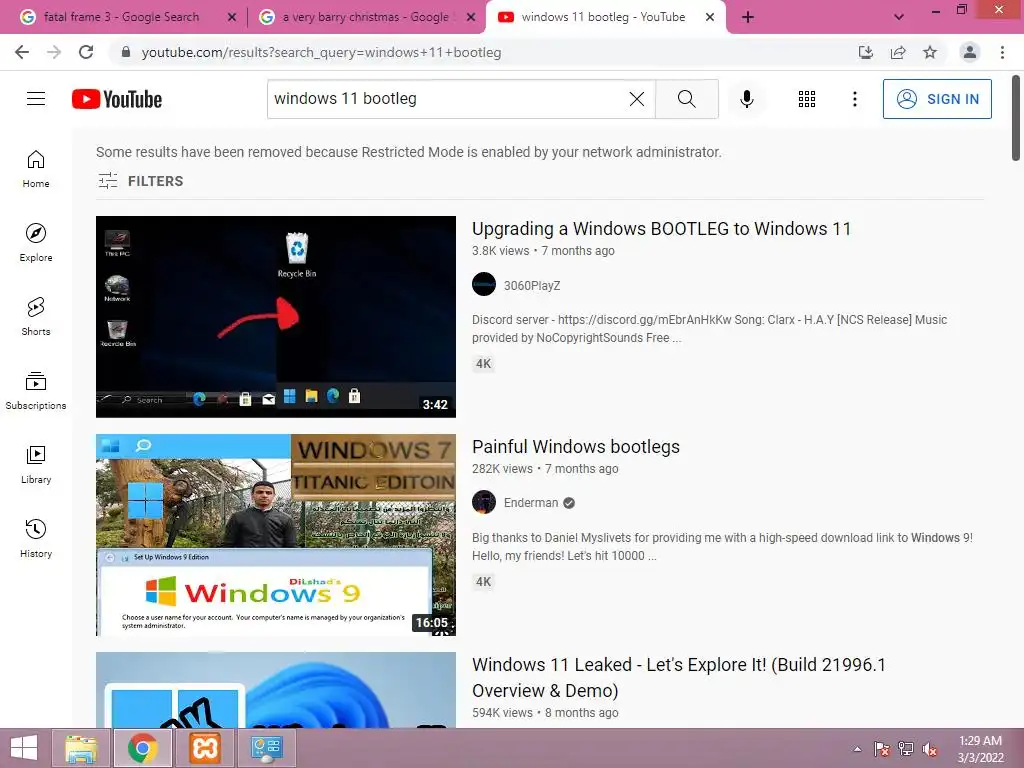Visit the 3060PlayZ channel name
This screenshot has width=1024, height=768.
(532, 285)
